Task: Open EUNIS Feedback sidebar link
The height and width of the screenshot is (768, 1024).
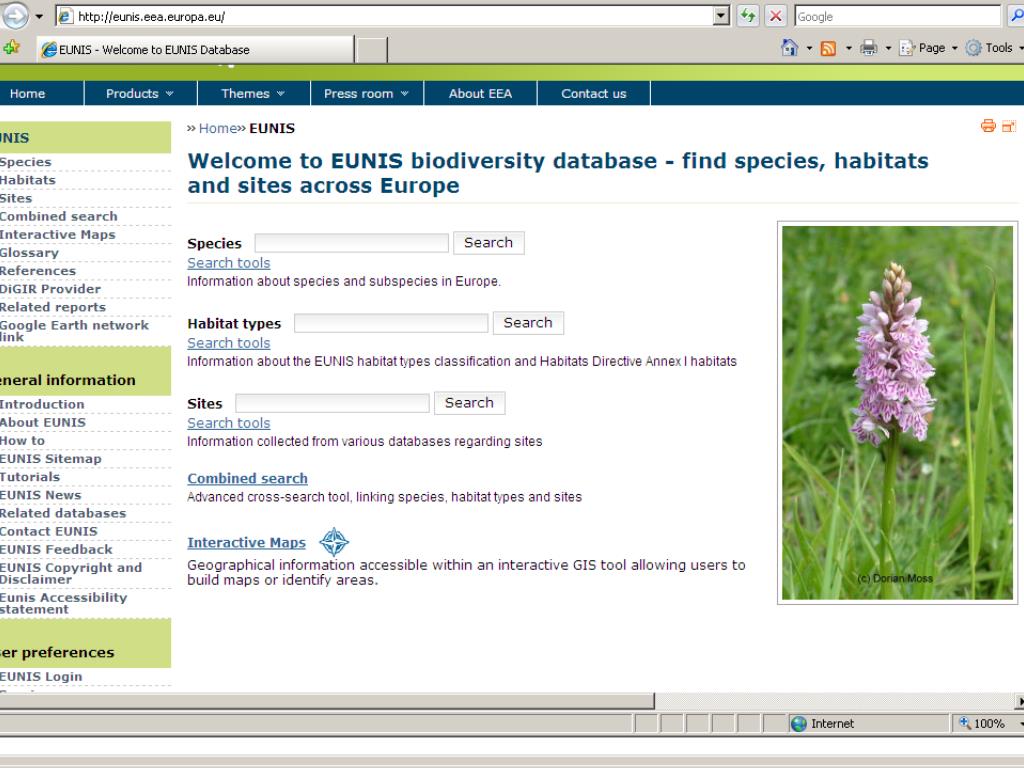Action: click(x=56, y=550)
